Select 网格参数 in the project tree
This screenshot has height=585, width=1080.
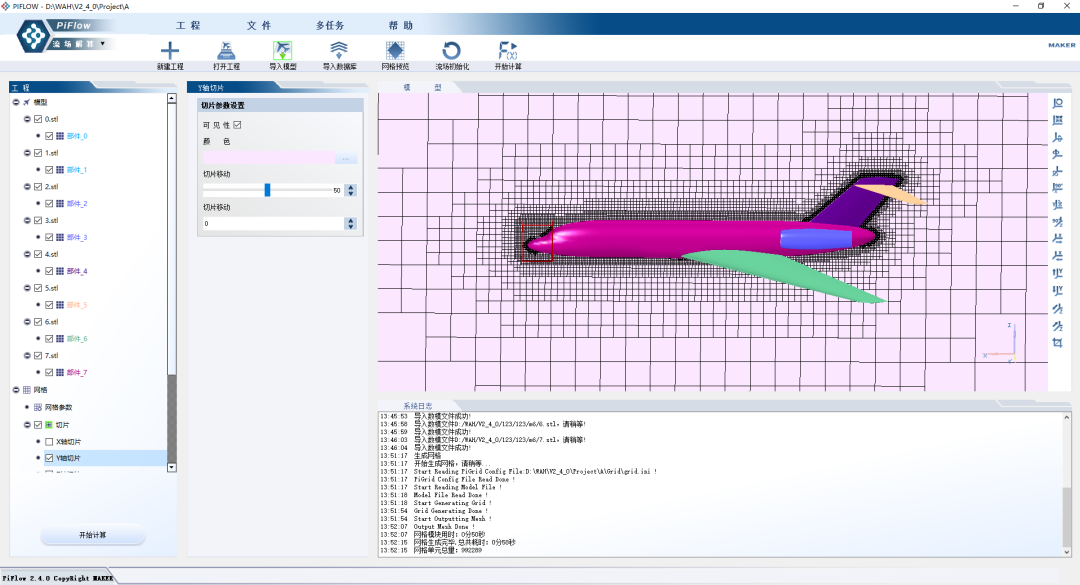point(58,407)
